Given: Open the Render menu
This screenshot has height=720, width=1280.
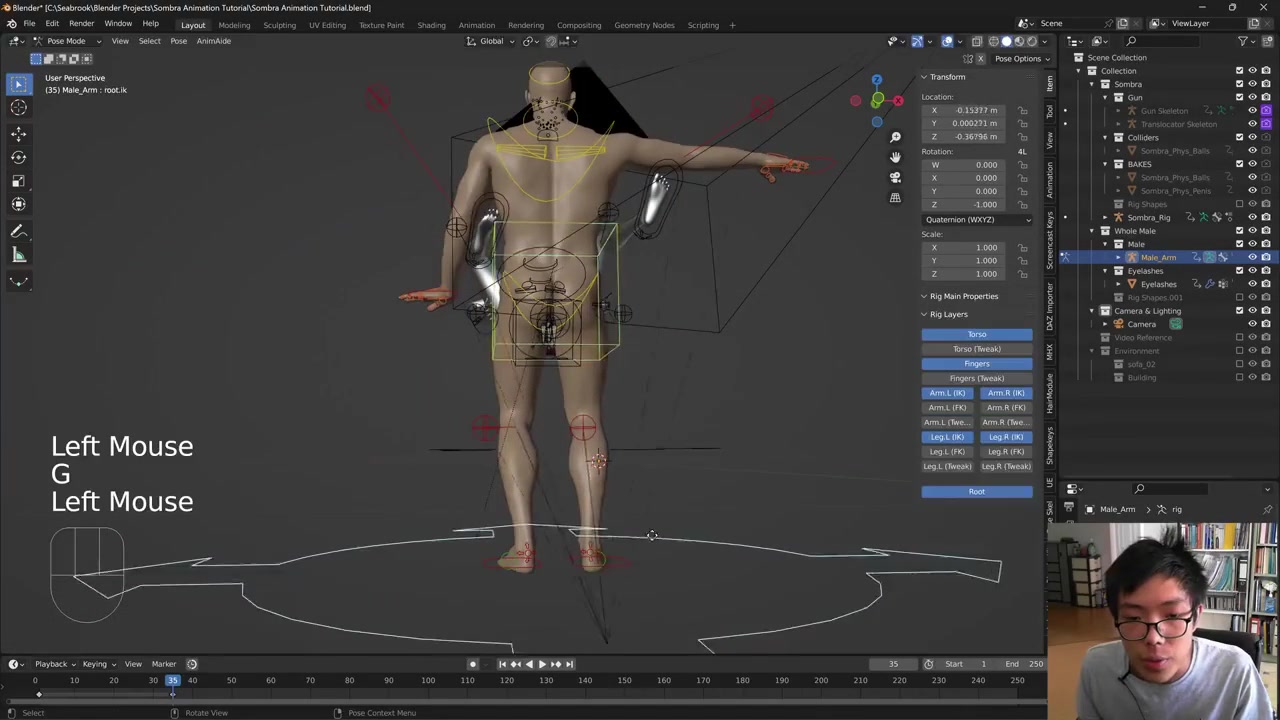Looking at the screenshot, I should coord(81,24).
